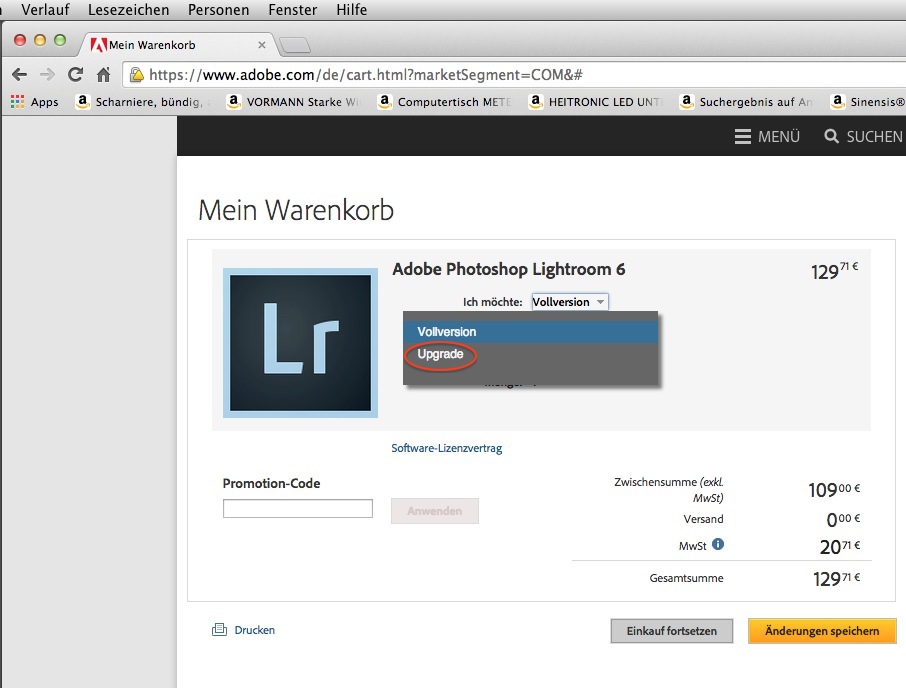
Task: Click the yellow SSL lock icon
Action: (x=136, y=75)
